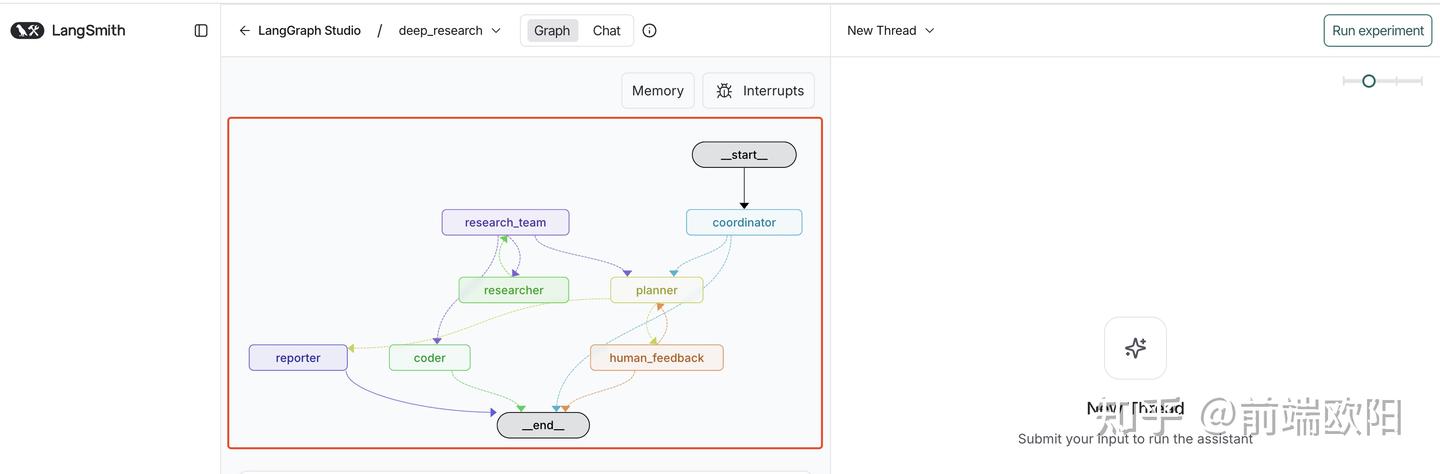1440x474 pixels.
Task: Click the Run experiment button
Action: click(x=1378, y=30)
